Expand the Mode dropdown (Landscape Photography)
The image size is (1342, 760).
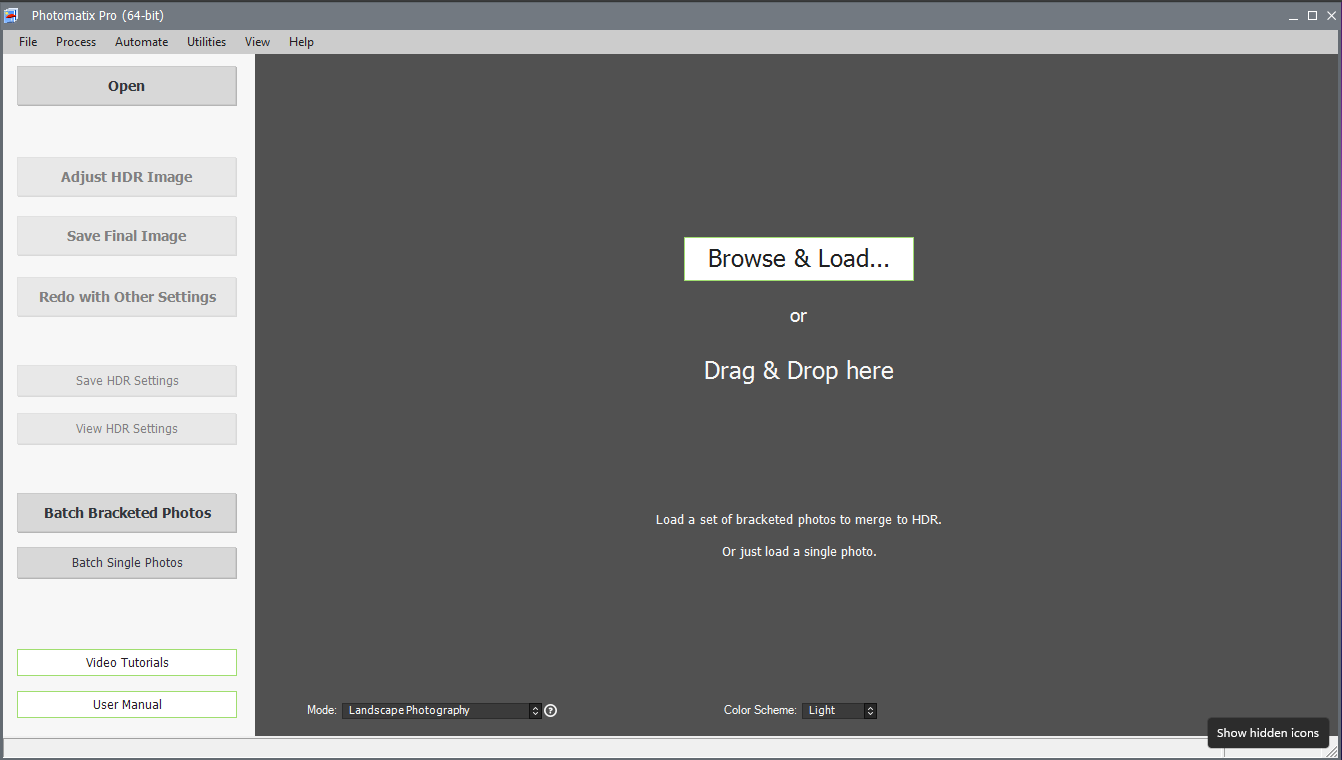click(442, 711)
